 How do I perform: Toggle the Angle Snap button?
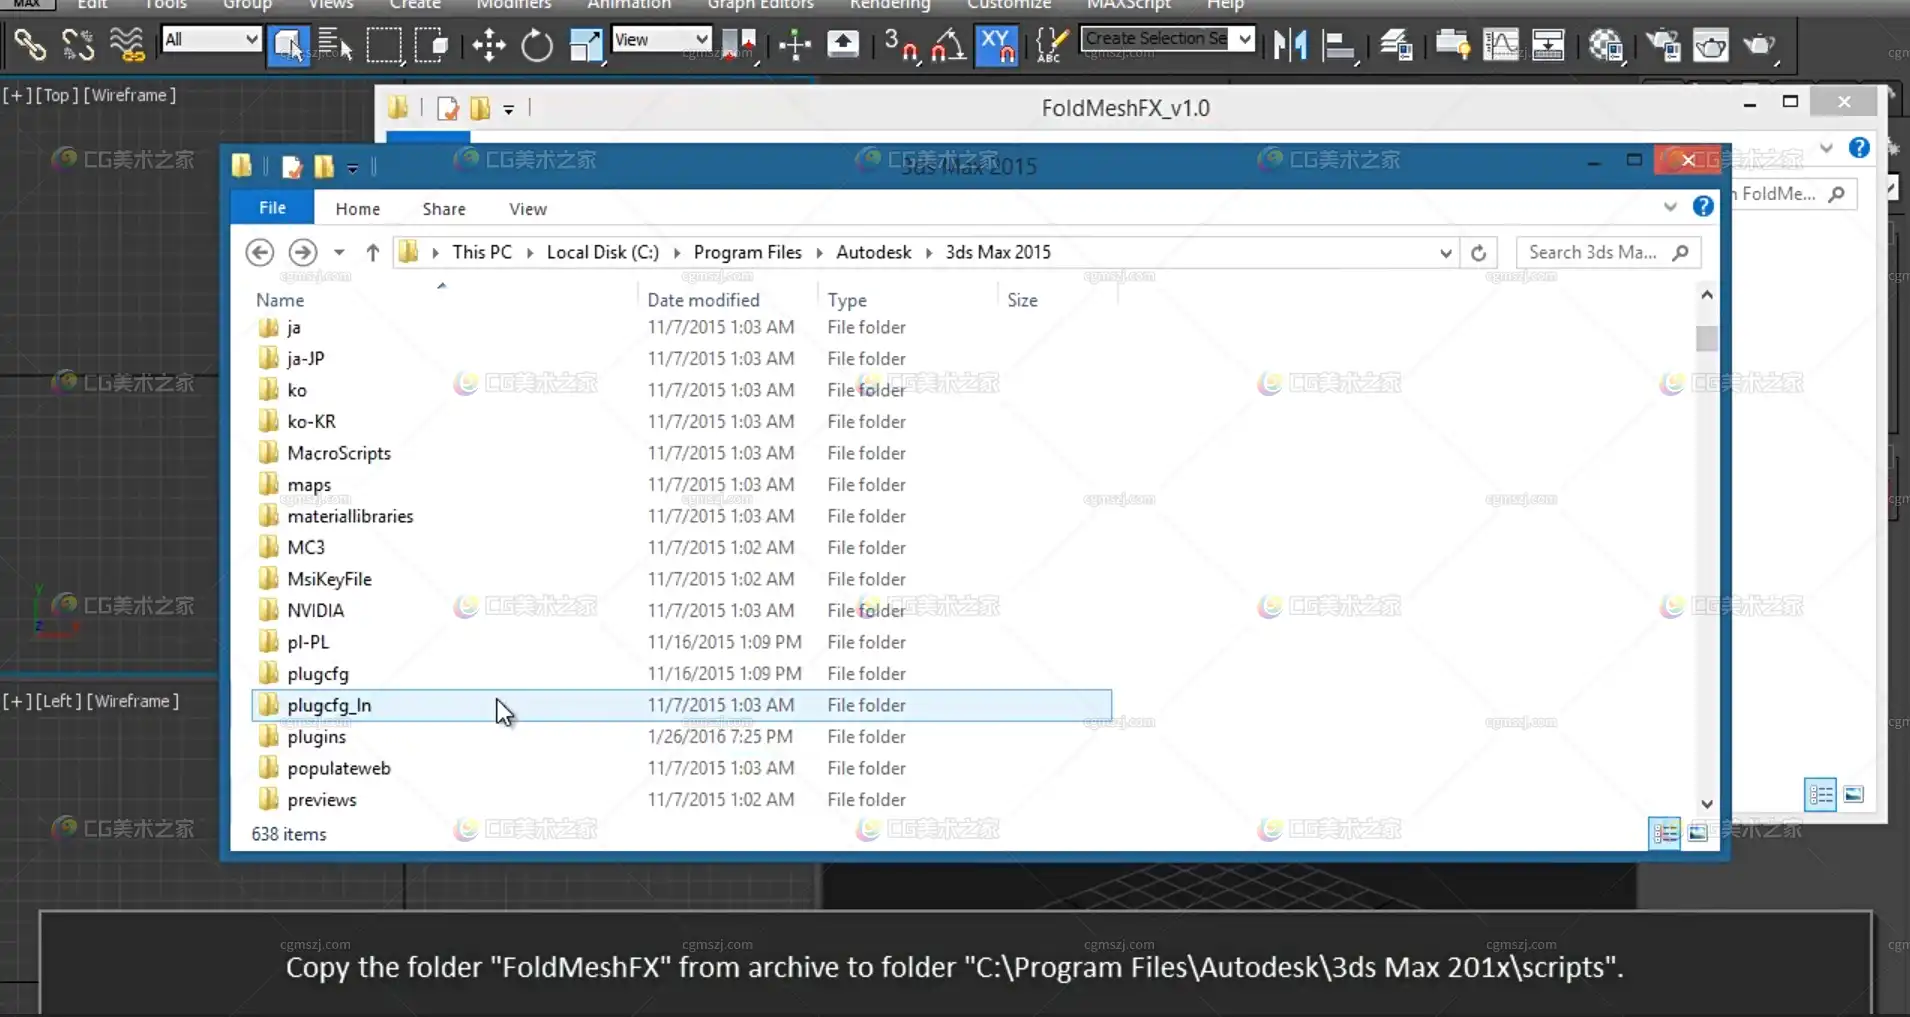[x=948, y=45]
